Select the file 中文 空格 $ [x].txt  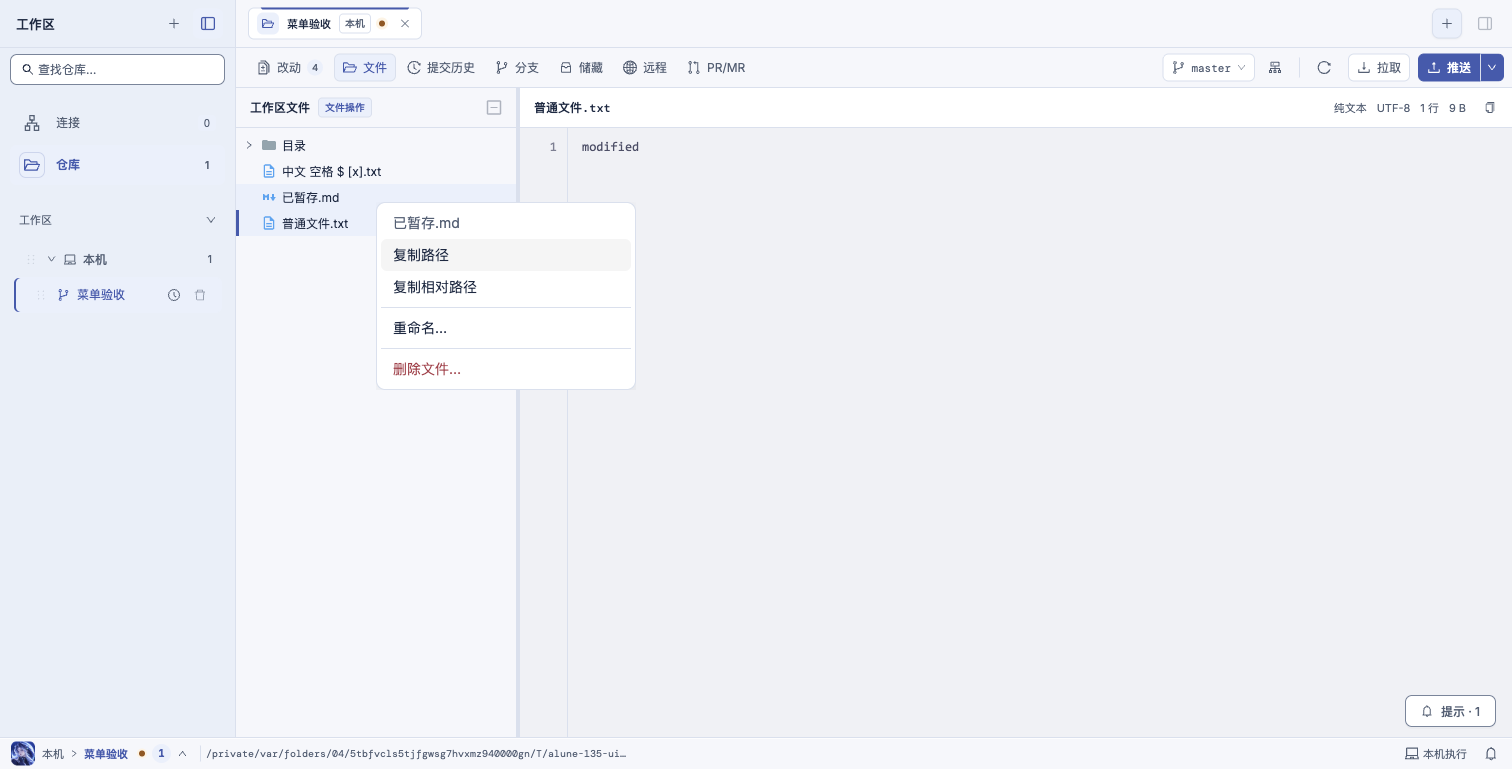(x=376, y=172)
